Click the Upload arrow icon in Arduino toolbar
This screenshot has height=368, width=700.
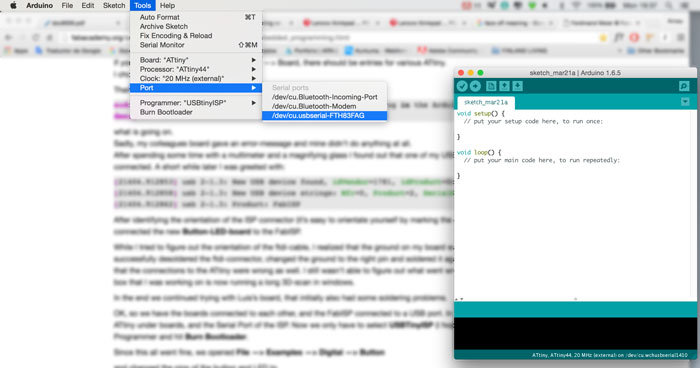click(x=475, y=86)
